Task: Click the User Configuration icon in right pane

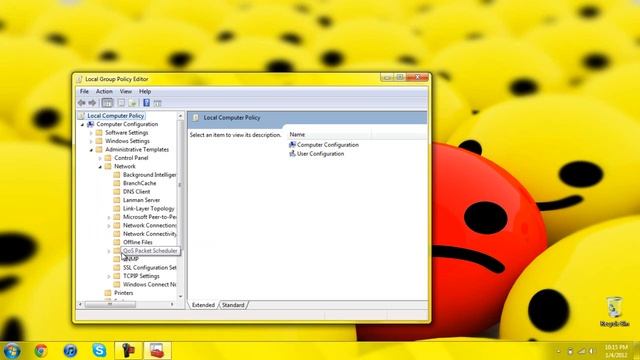Action: (292, 153)
